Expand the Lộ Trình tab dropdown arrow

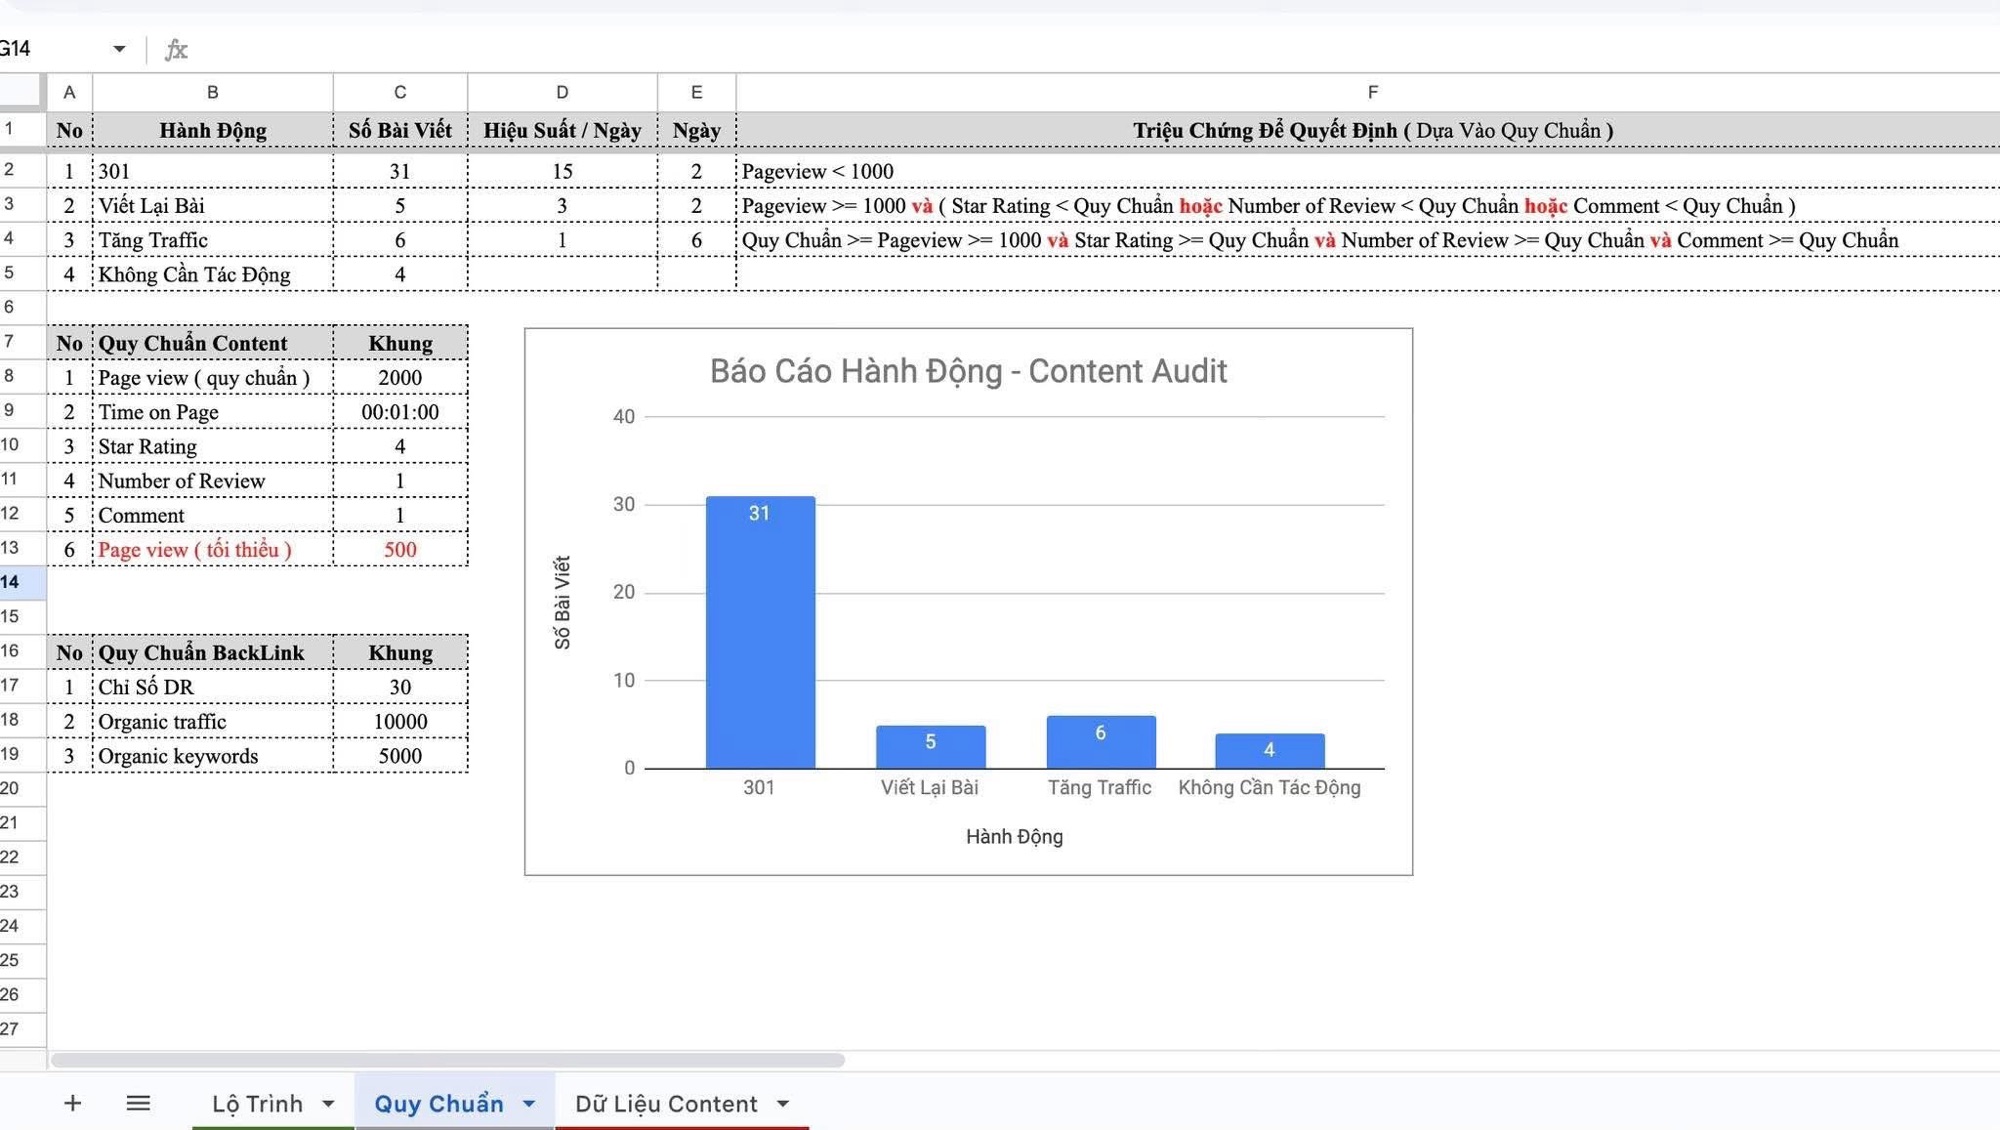pos(328,1104)
